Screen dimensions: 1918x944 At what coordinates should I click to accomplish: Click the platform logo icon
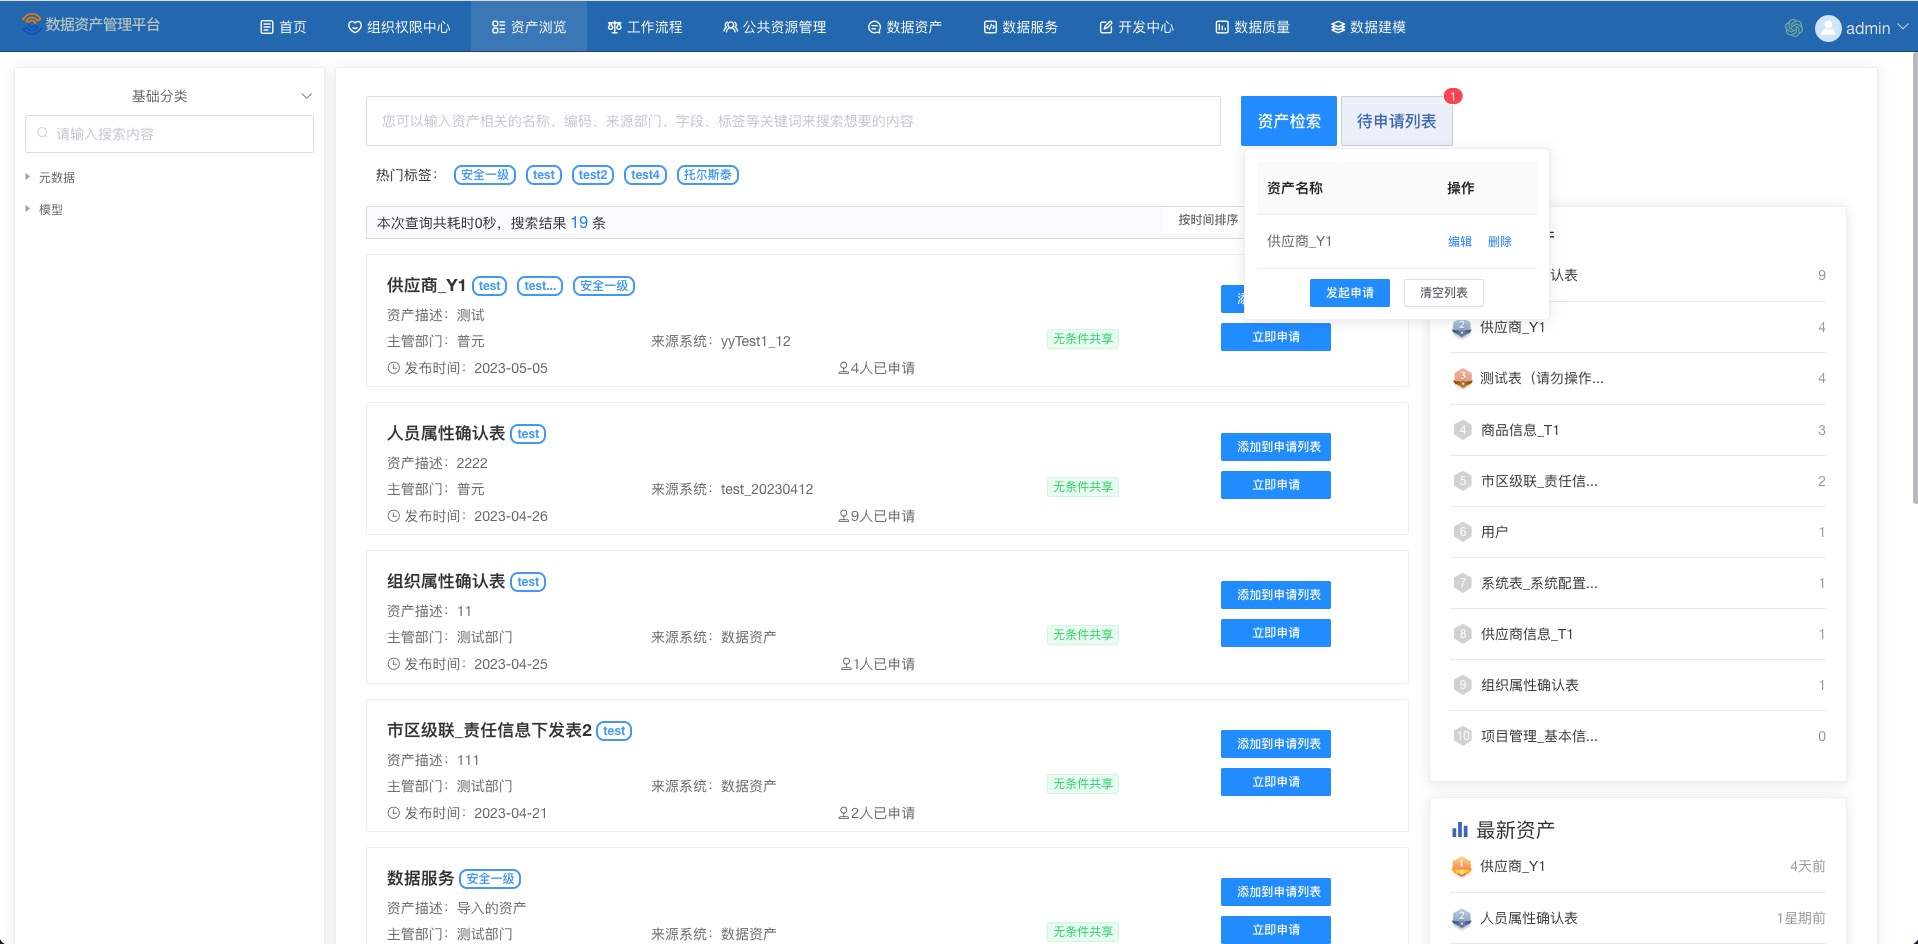click(x=31, y=23)
